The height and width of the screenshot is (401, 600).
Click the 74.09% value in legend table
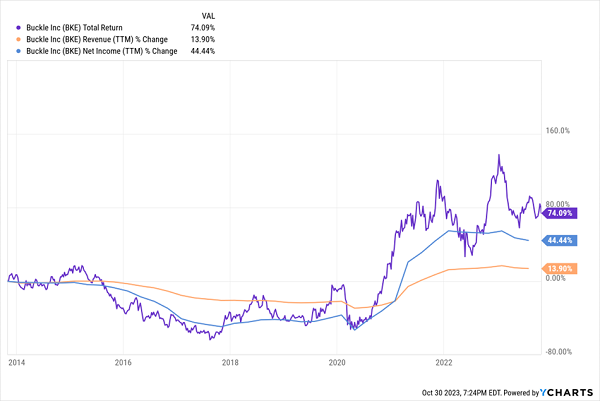pos(203,28)
